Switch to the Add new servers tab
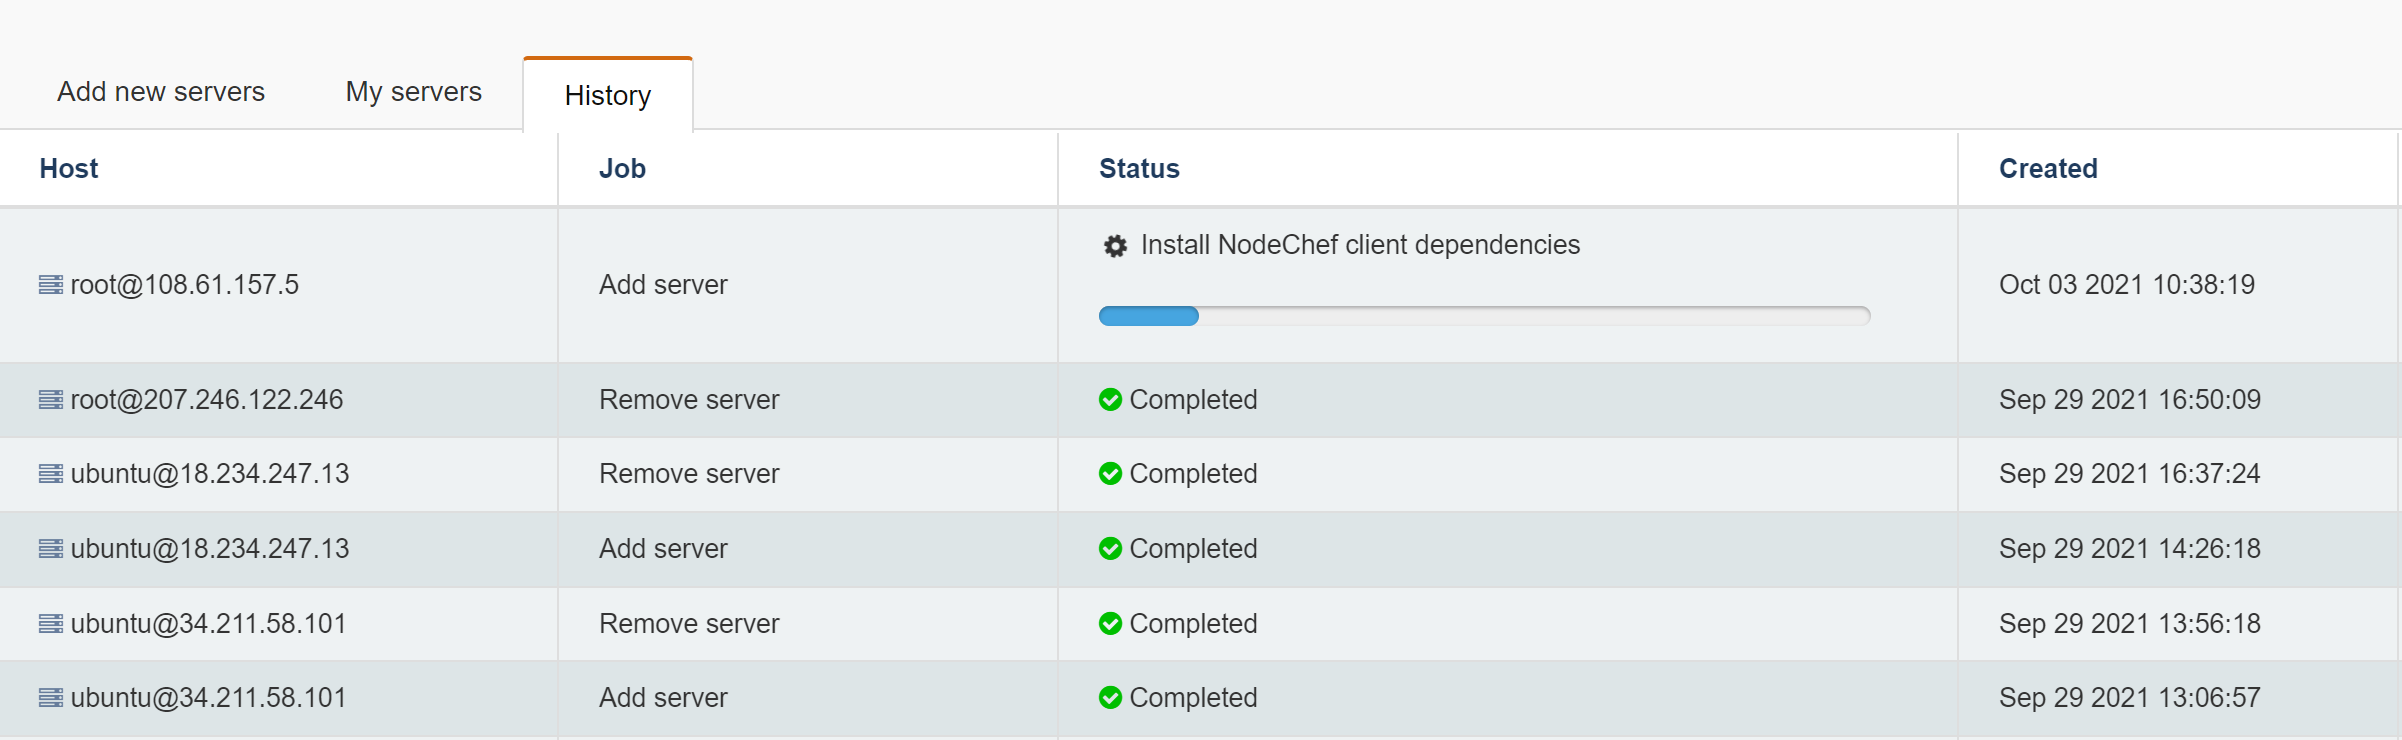The image size is (2402, 740). (161, 92)
